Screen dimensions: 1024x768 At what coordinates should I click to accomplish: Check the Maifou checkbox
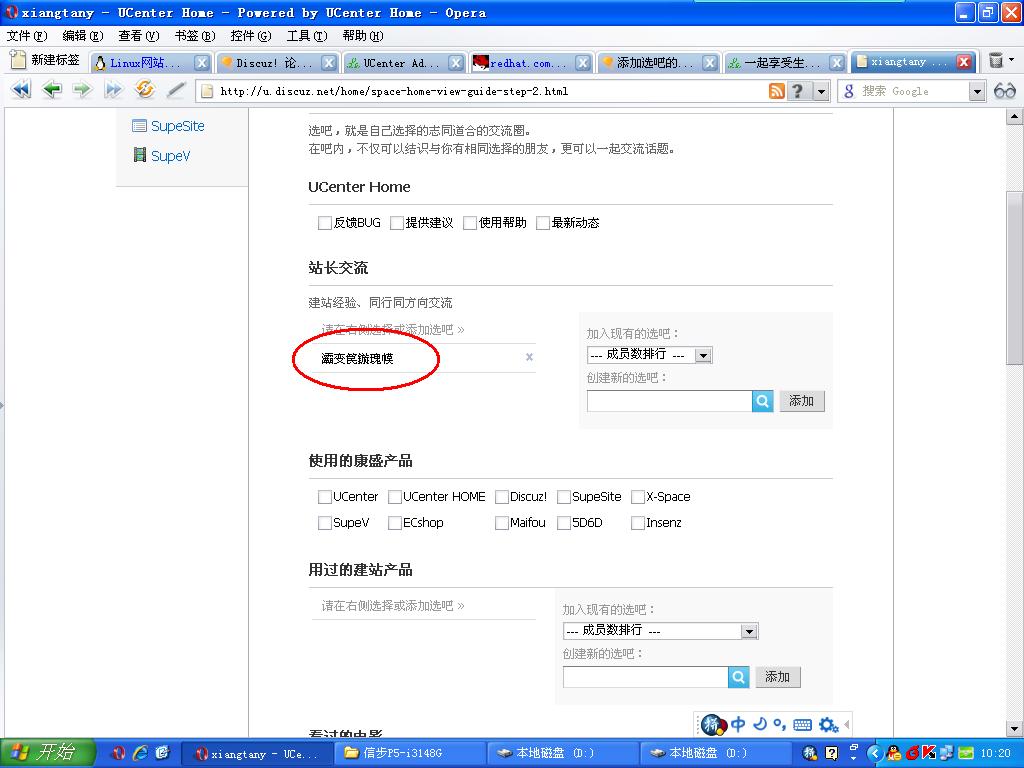(x=502, y=523)
